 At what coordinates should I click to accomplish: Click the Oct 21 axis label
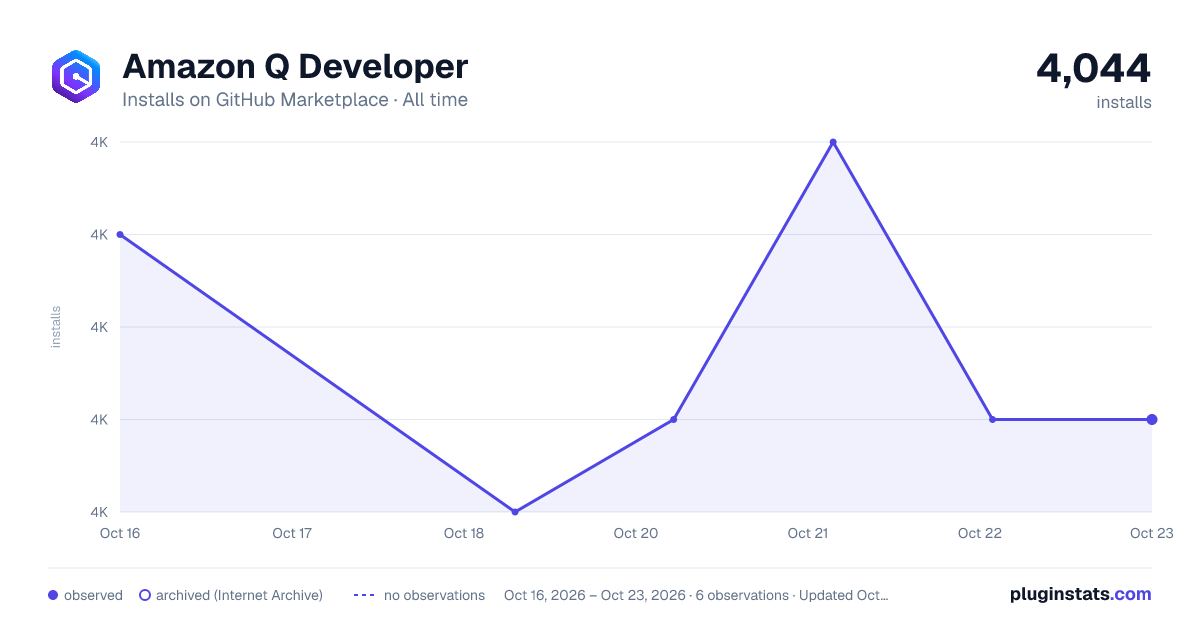click(808, 533)
